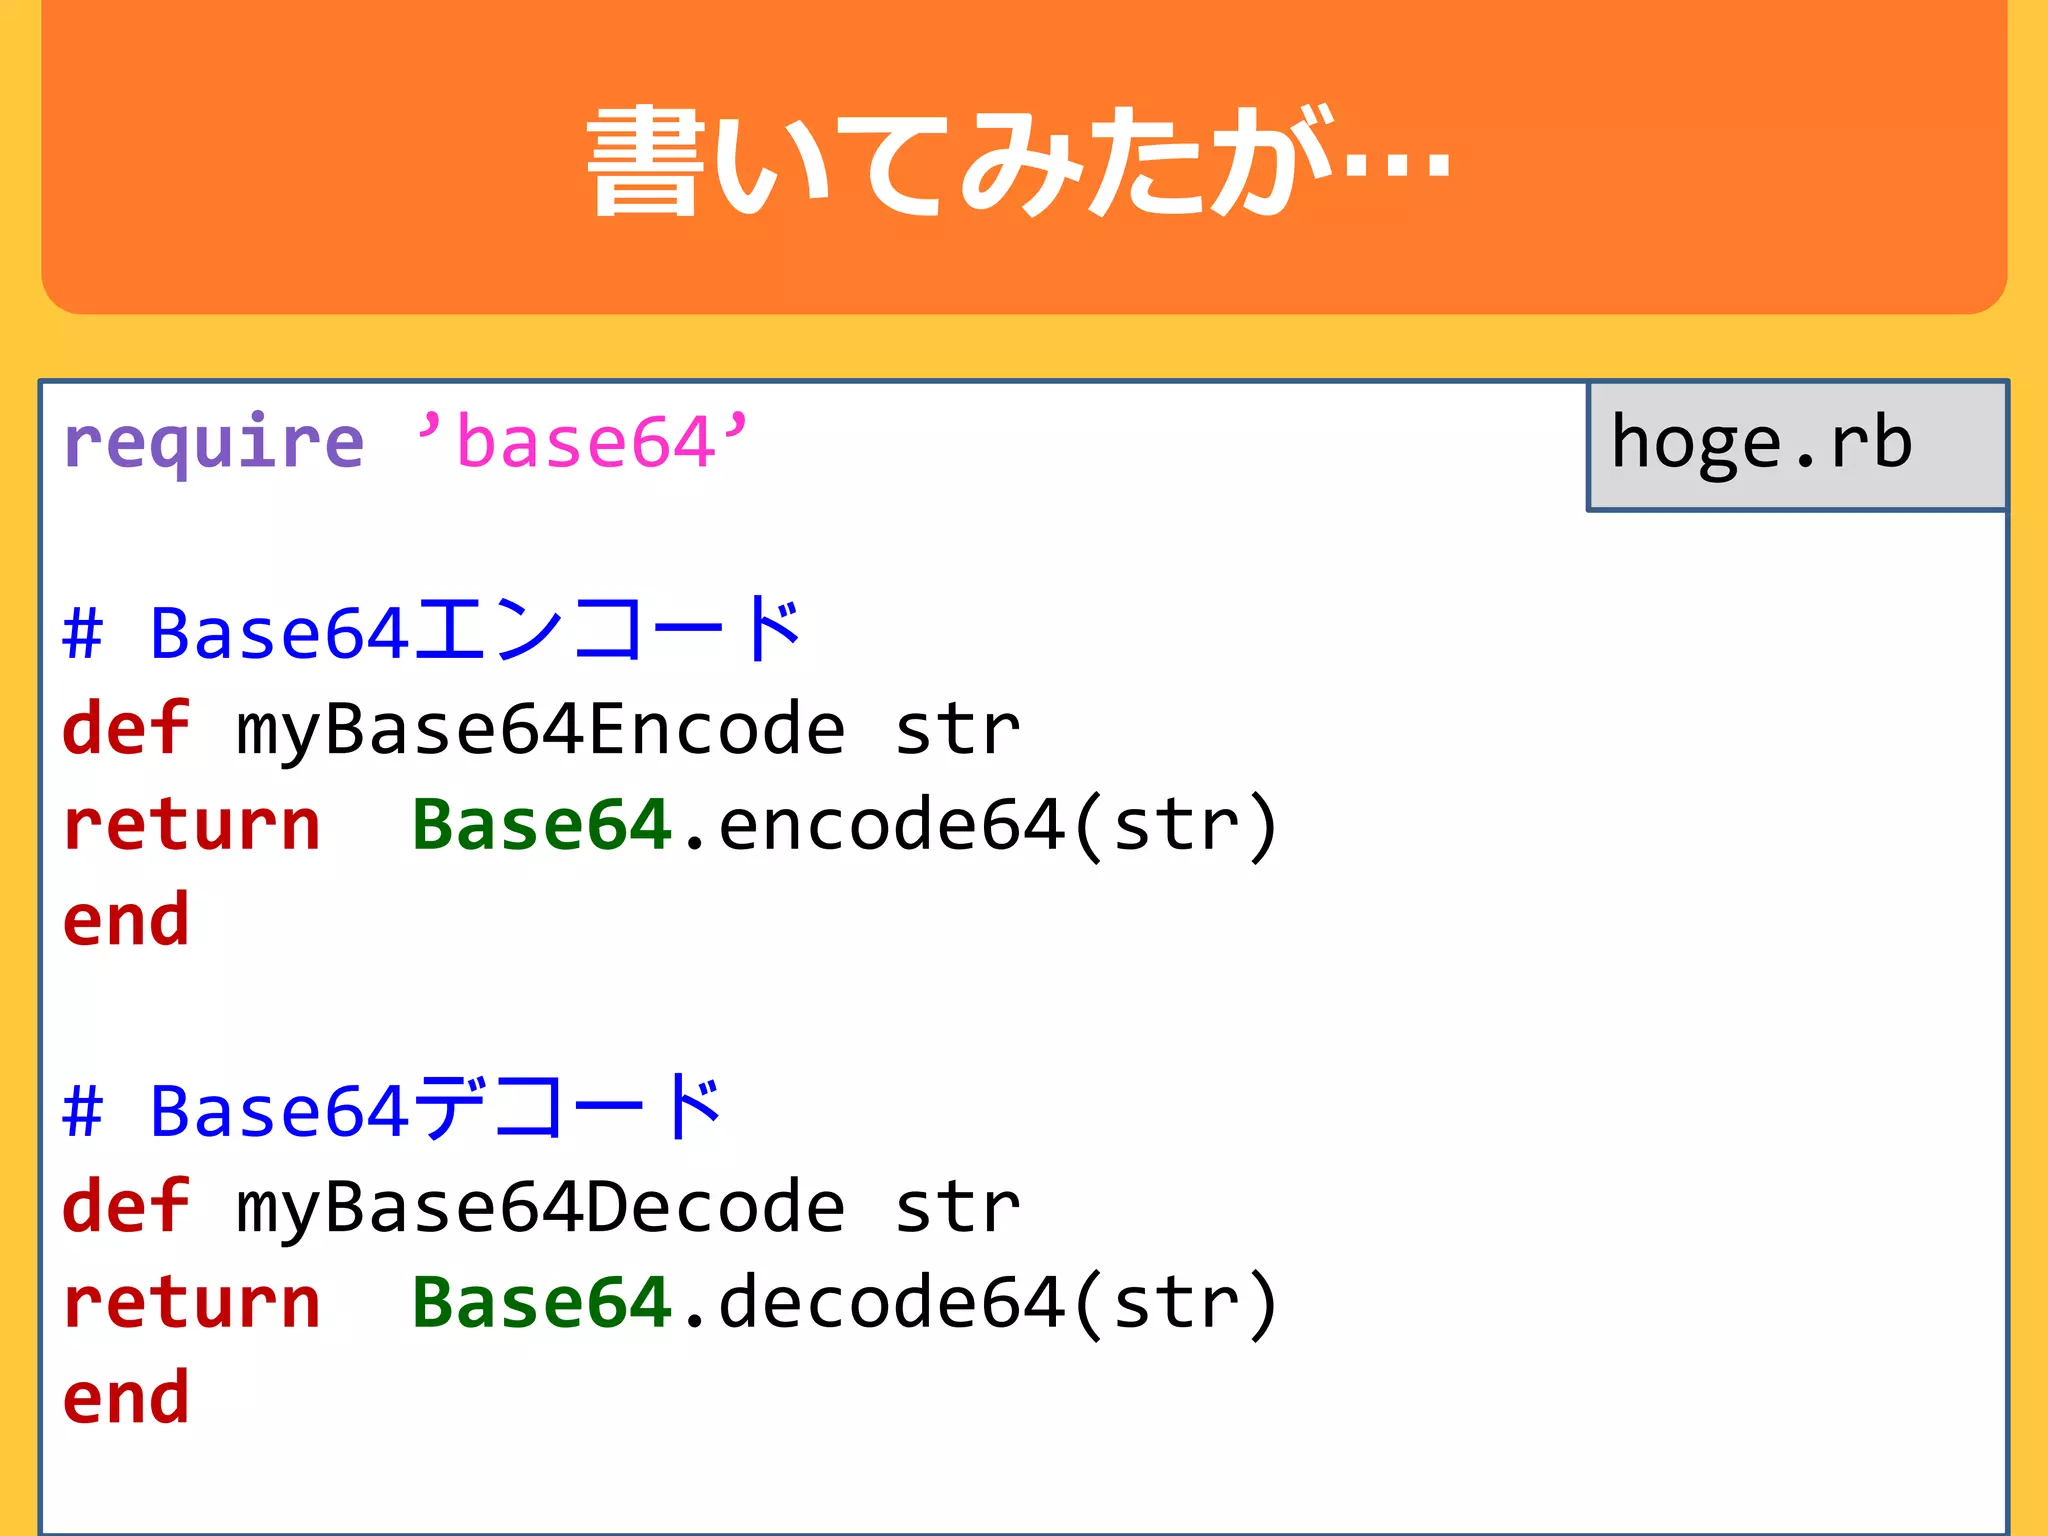Click the 'end' closing myBase64Encode
Image resolution: width=2048 pixels, height=1536 pixels.
[126, 920]
